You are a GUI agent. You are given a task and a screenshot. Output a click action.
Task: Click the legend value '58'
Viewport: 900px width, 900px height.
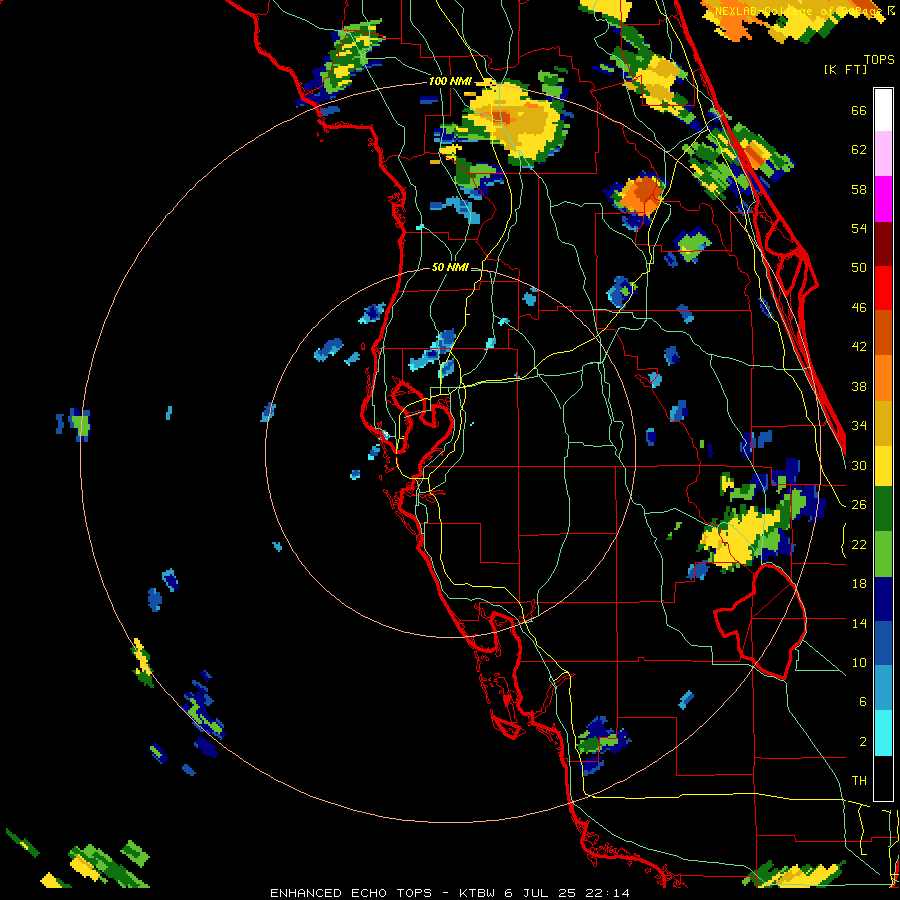point(859,189)
